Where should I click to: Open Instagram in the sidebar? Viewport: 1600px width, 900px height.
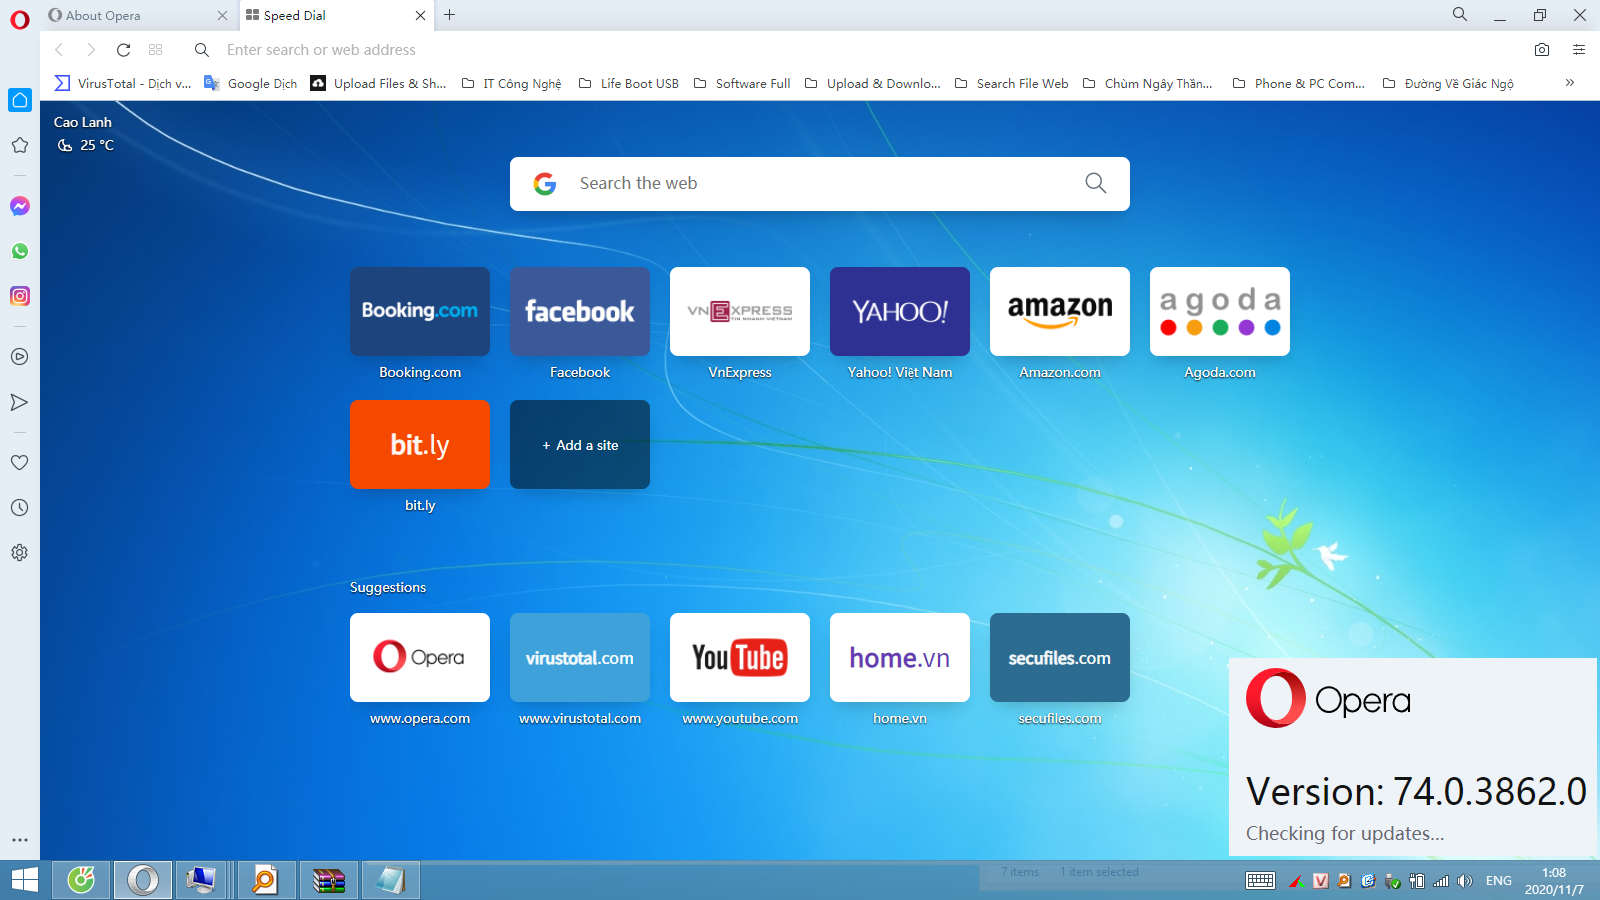20,296
